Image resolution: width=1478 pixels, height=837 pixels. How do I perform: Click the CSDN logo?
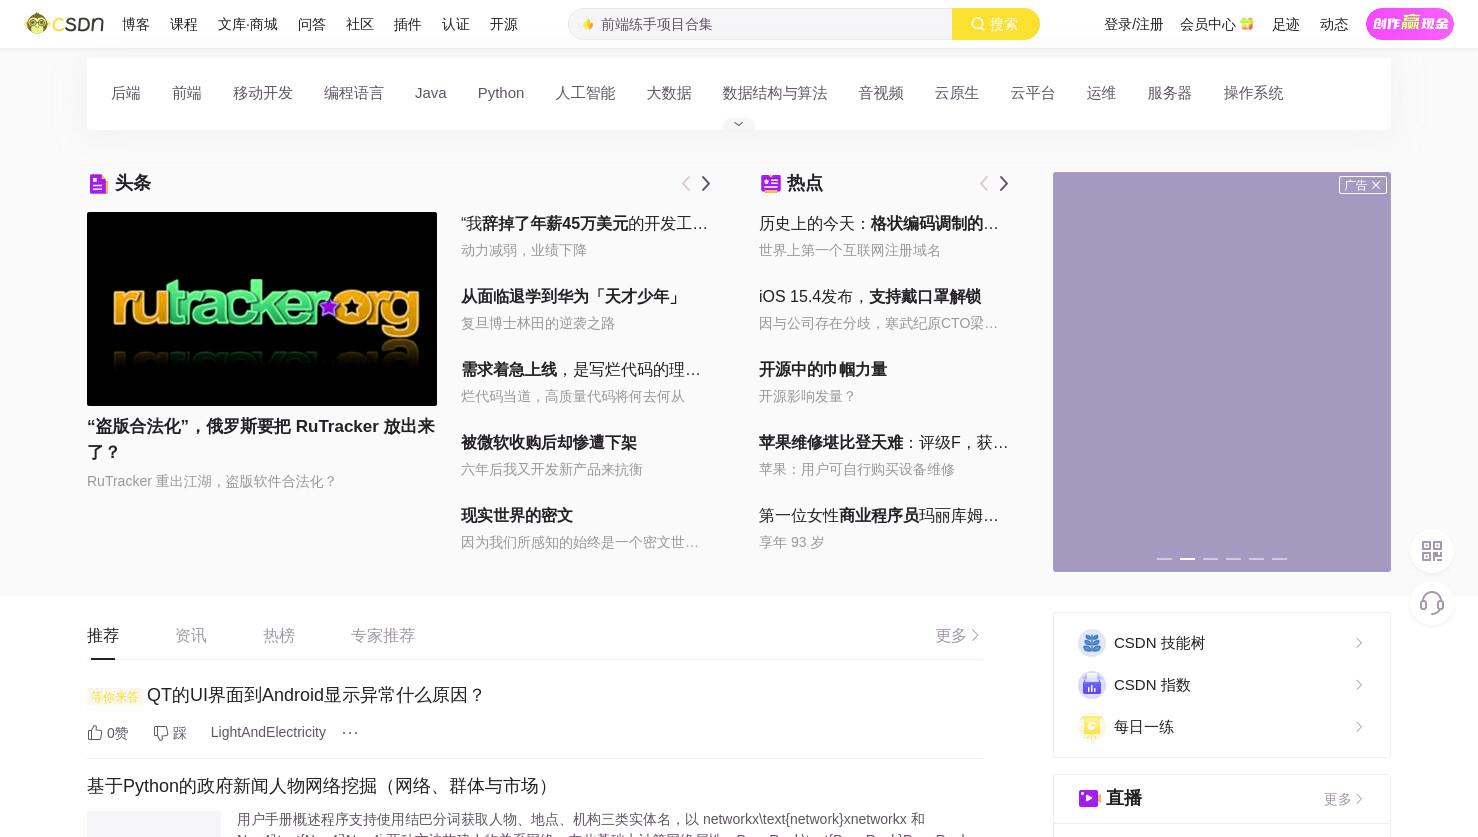pyautogui.click(x=65, y=23)
